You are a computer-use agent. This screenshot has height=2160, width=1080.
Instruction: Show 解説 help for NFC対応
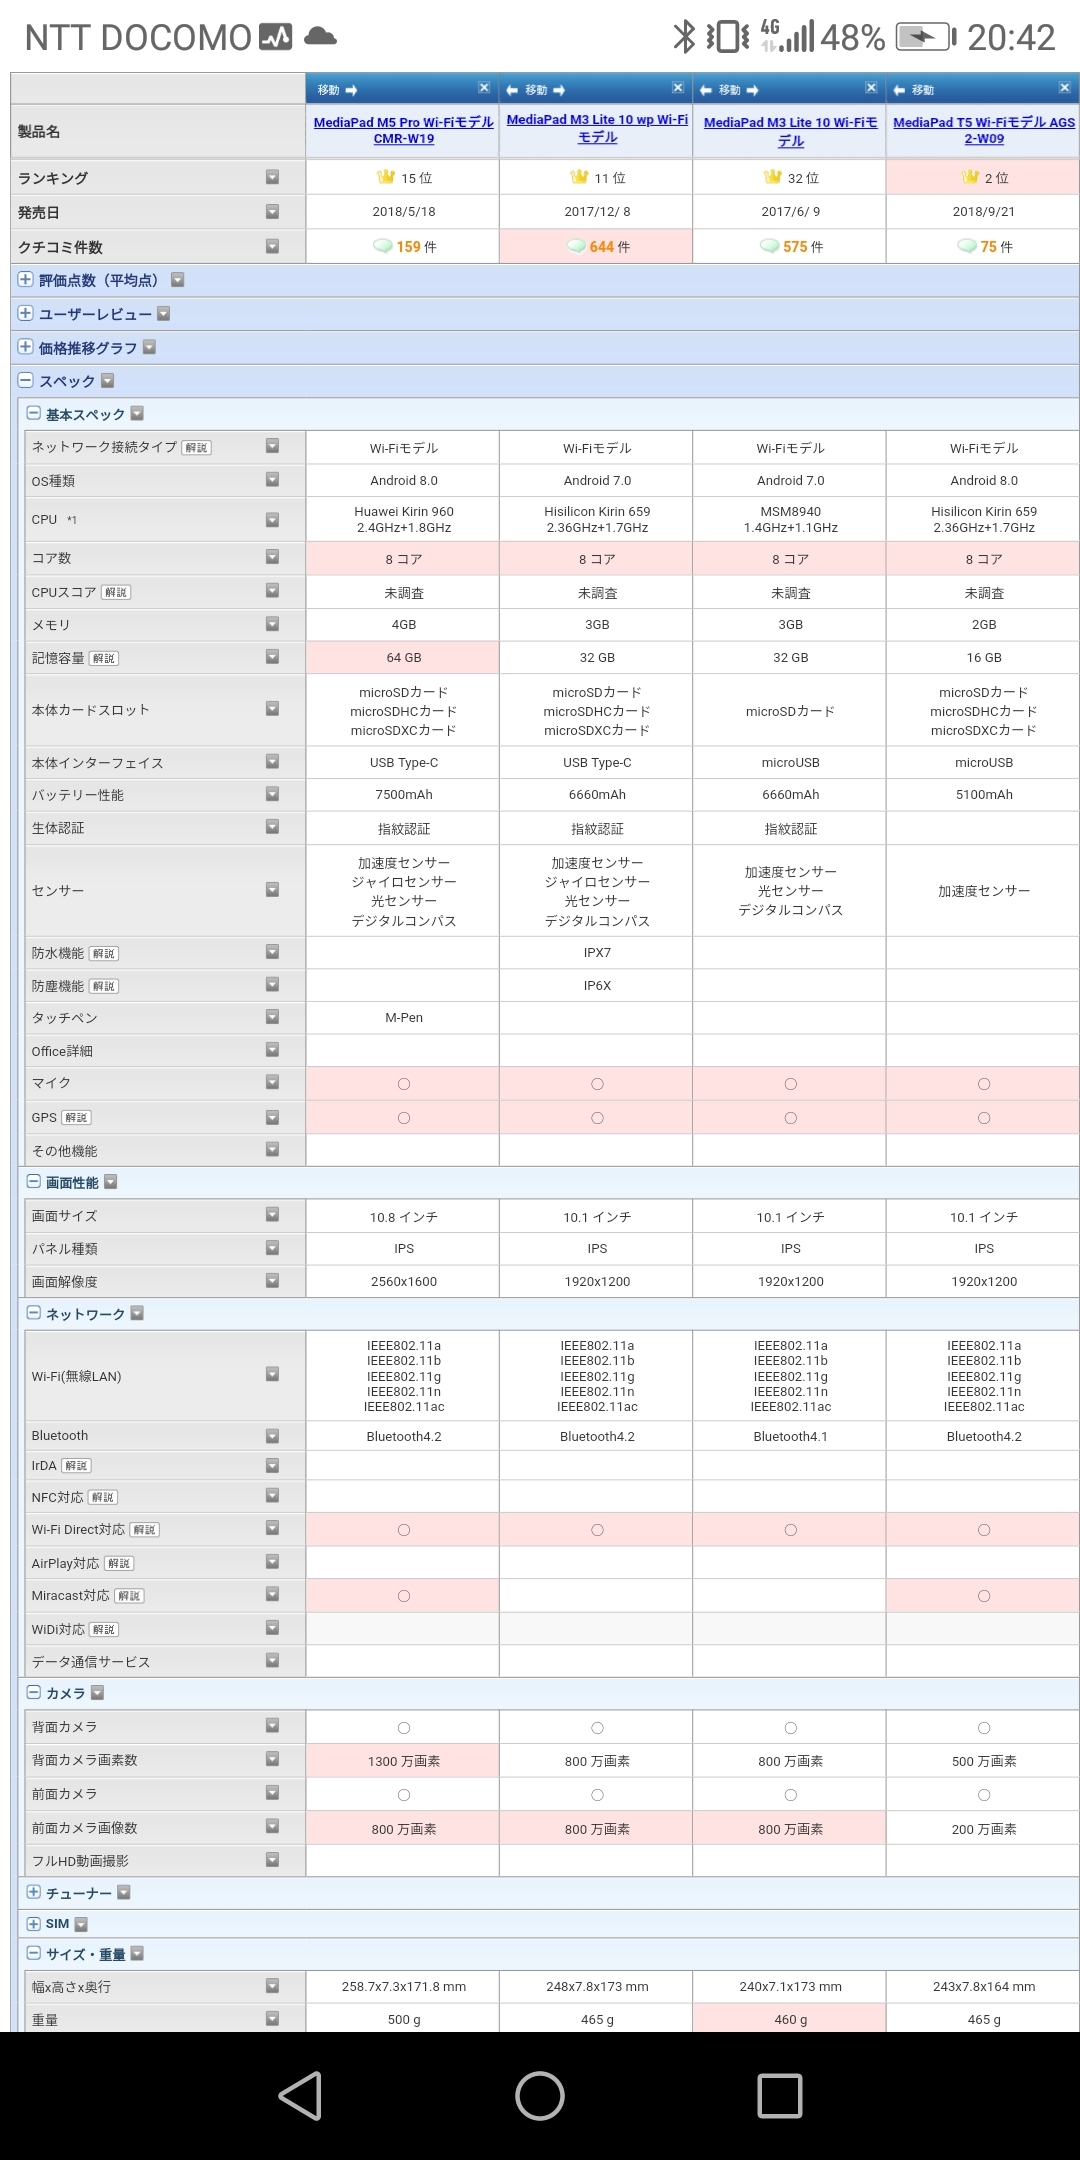[103, 1497]
